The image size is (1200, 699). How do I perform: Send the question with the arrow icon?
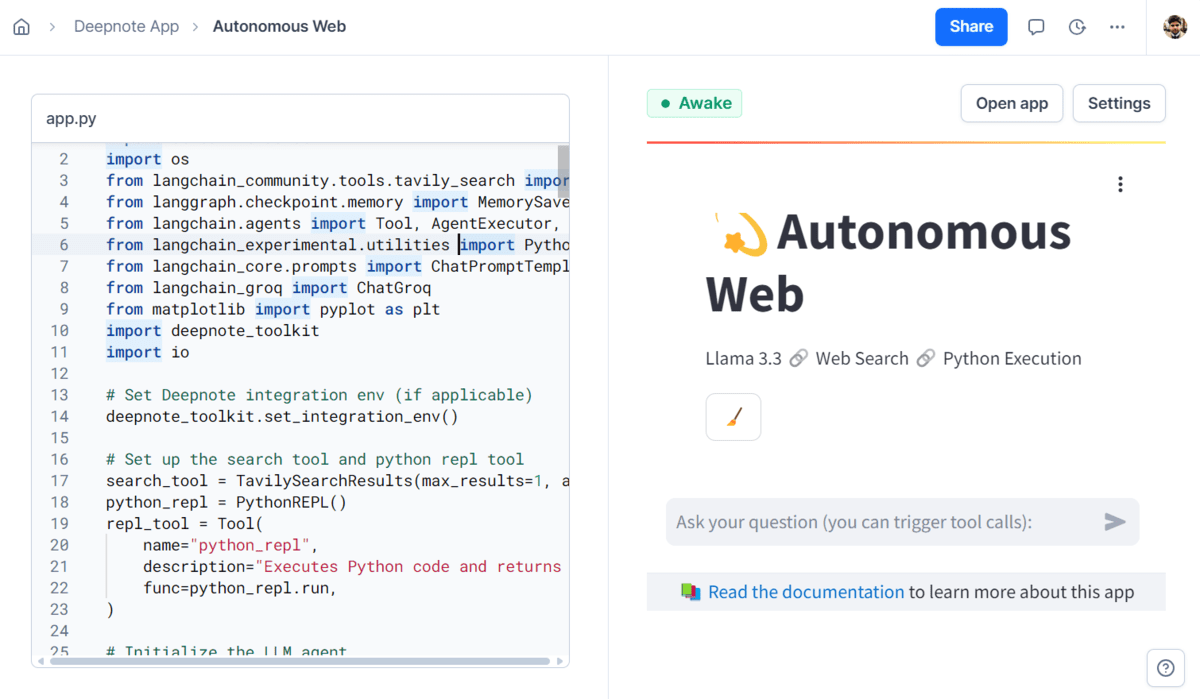pyautogui.click(x=1114, y=522)
